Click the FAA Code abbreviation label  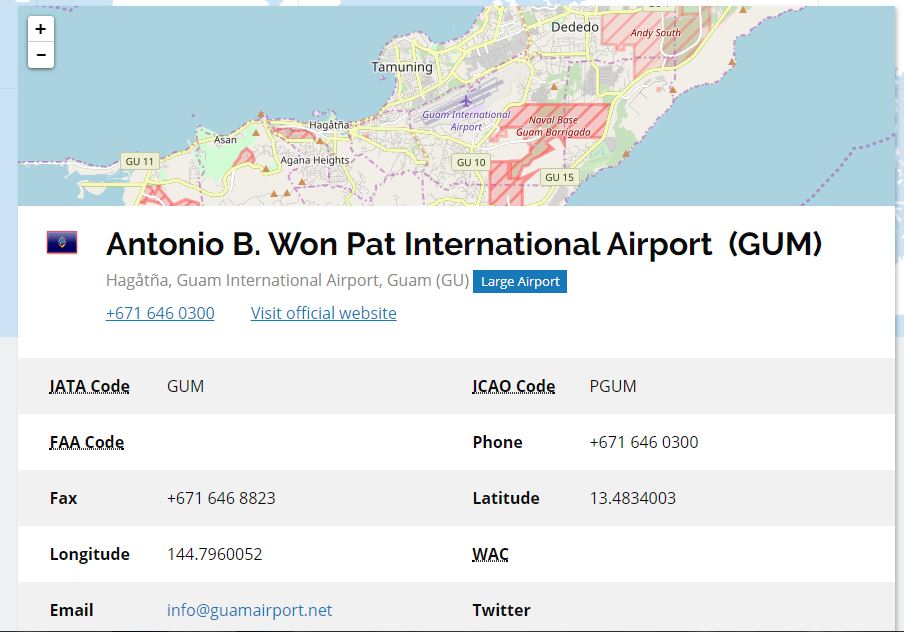pyautogui.click(x=87, y=442)
